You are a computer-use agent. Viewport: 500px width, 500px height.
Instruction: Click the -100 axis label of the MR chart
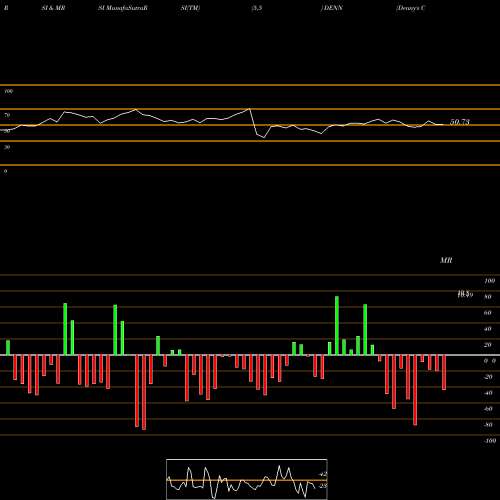(490, 441)
